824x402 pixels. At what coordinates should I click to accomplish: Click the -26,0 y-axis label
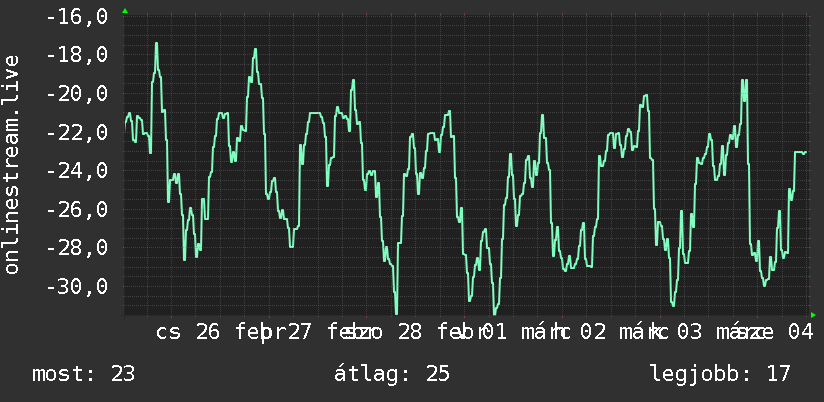click(77, 210)
